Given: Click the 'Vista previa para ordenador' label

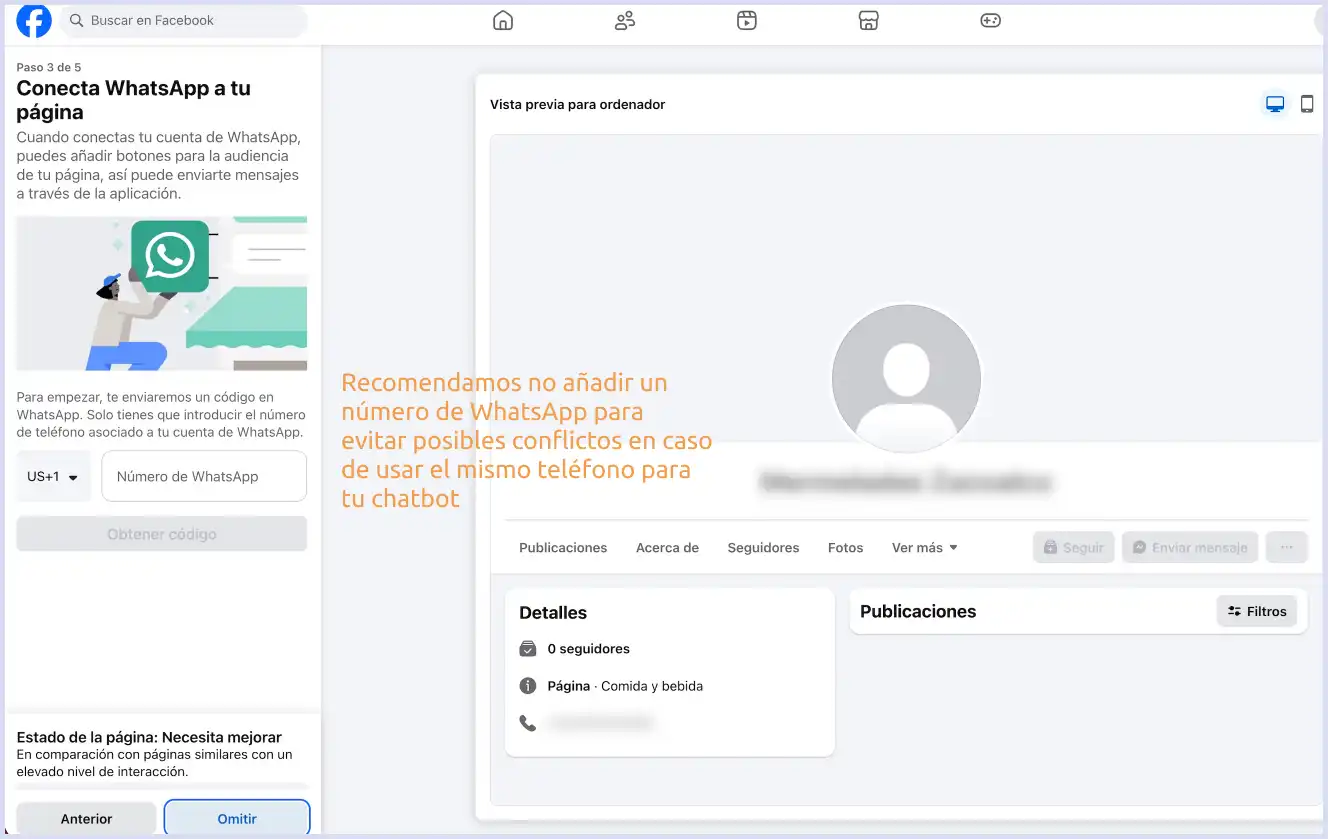Looking at the screenshot, I should click(577, 104).
